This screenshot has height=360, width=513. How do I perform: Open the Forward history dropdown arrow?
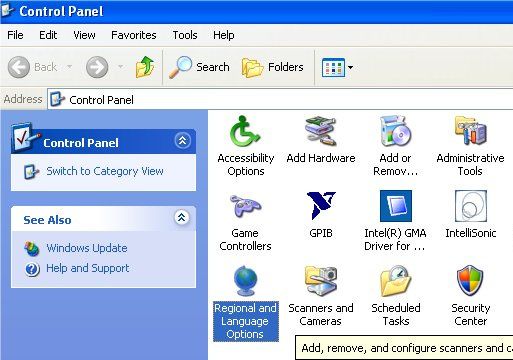coord(121,67)
